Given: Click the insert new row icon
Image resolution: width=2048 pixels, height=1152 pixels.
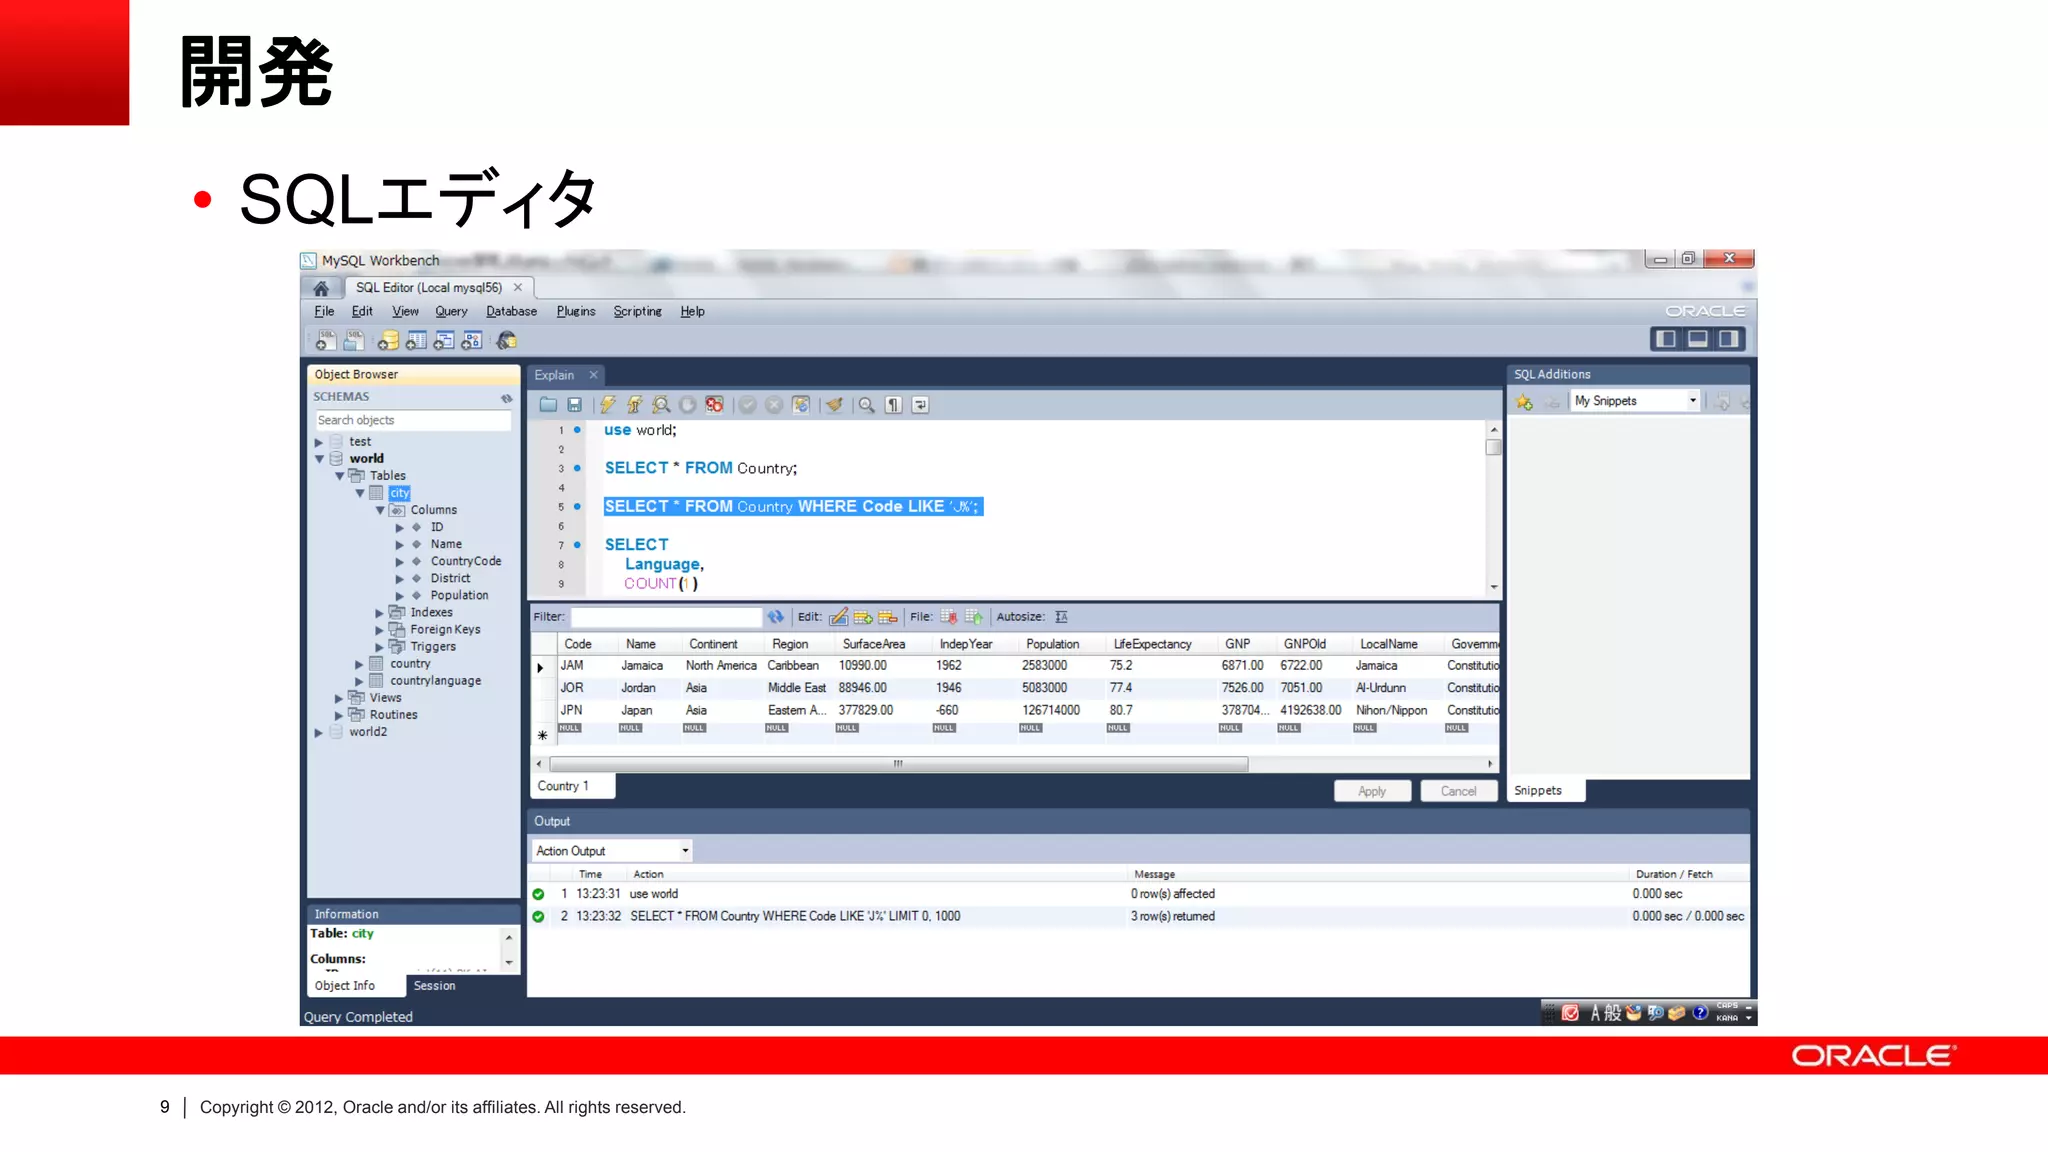Looking at the screenshot, I should click(863, 617).
